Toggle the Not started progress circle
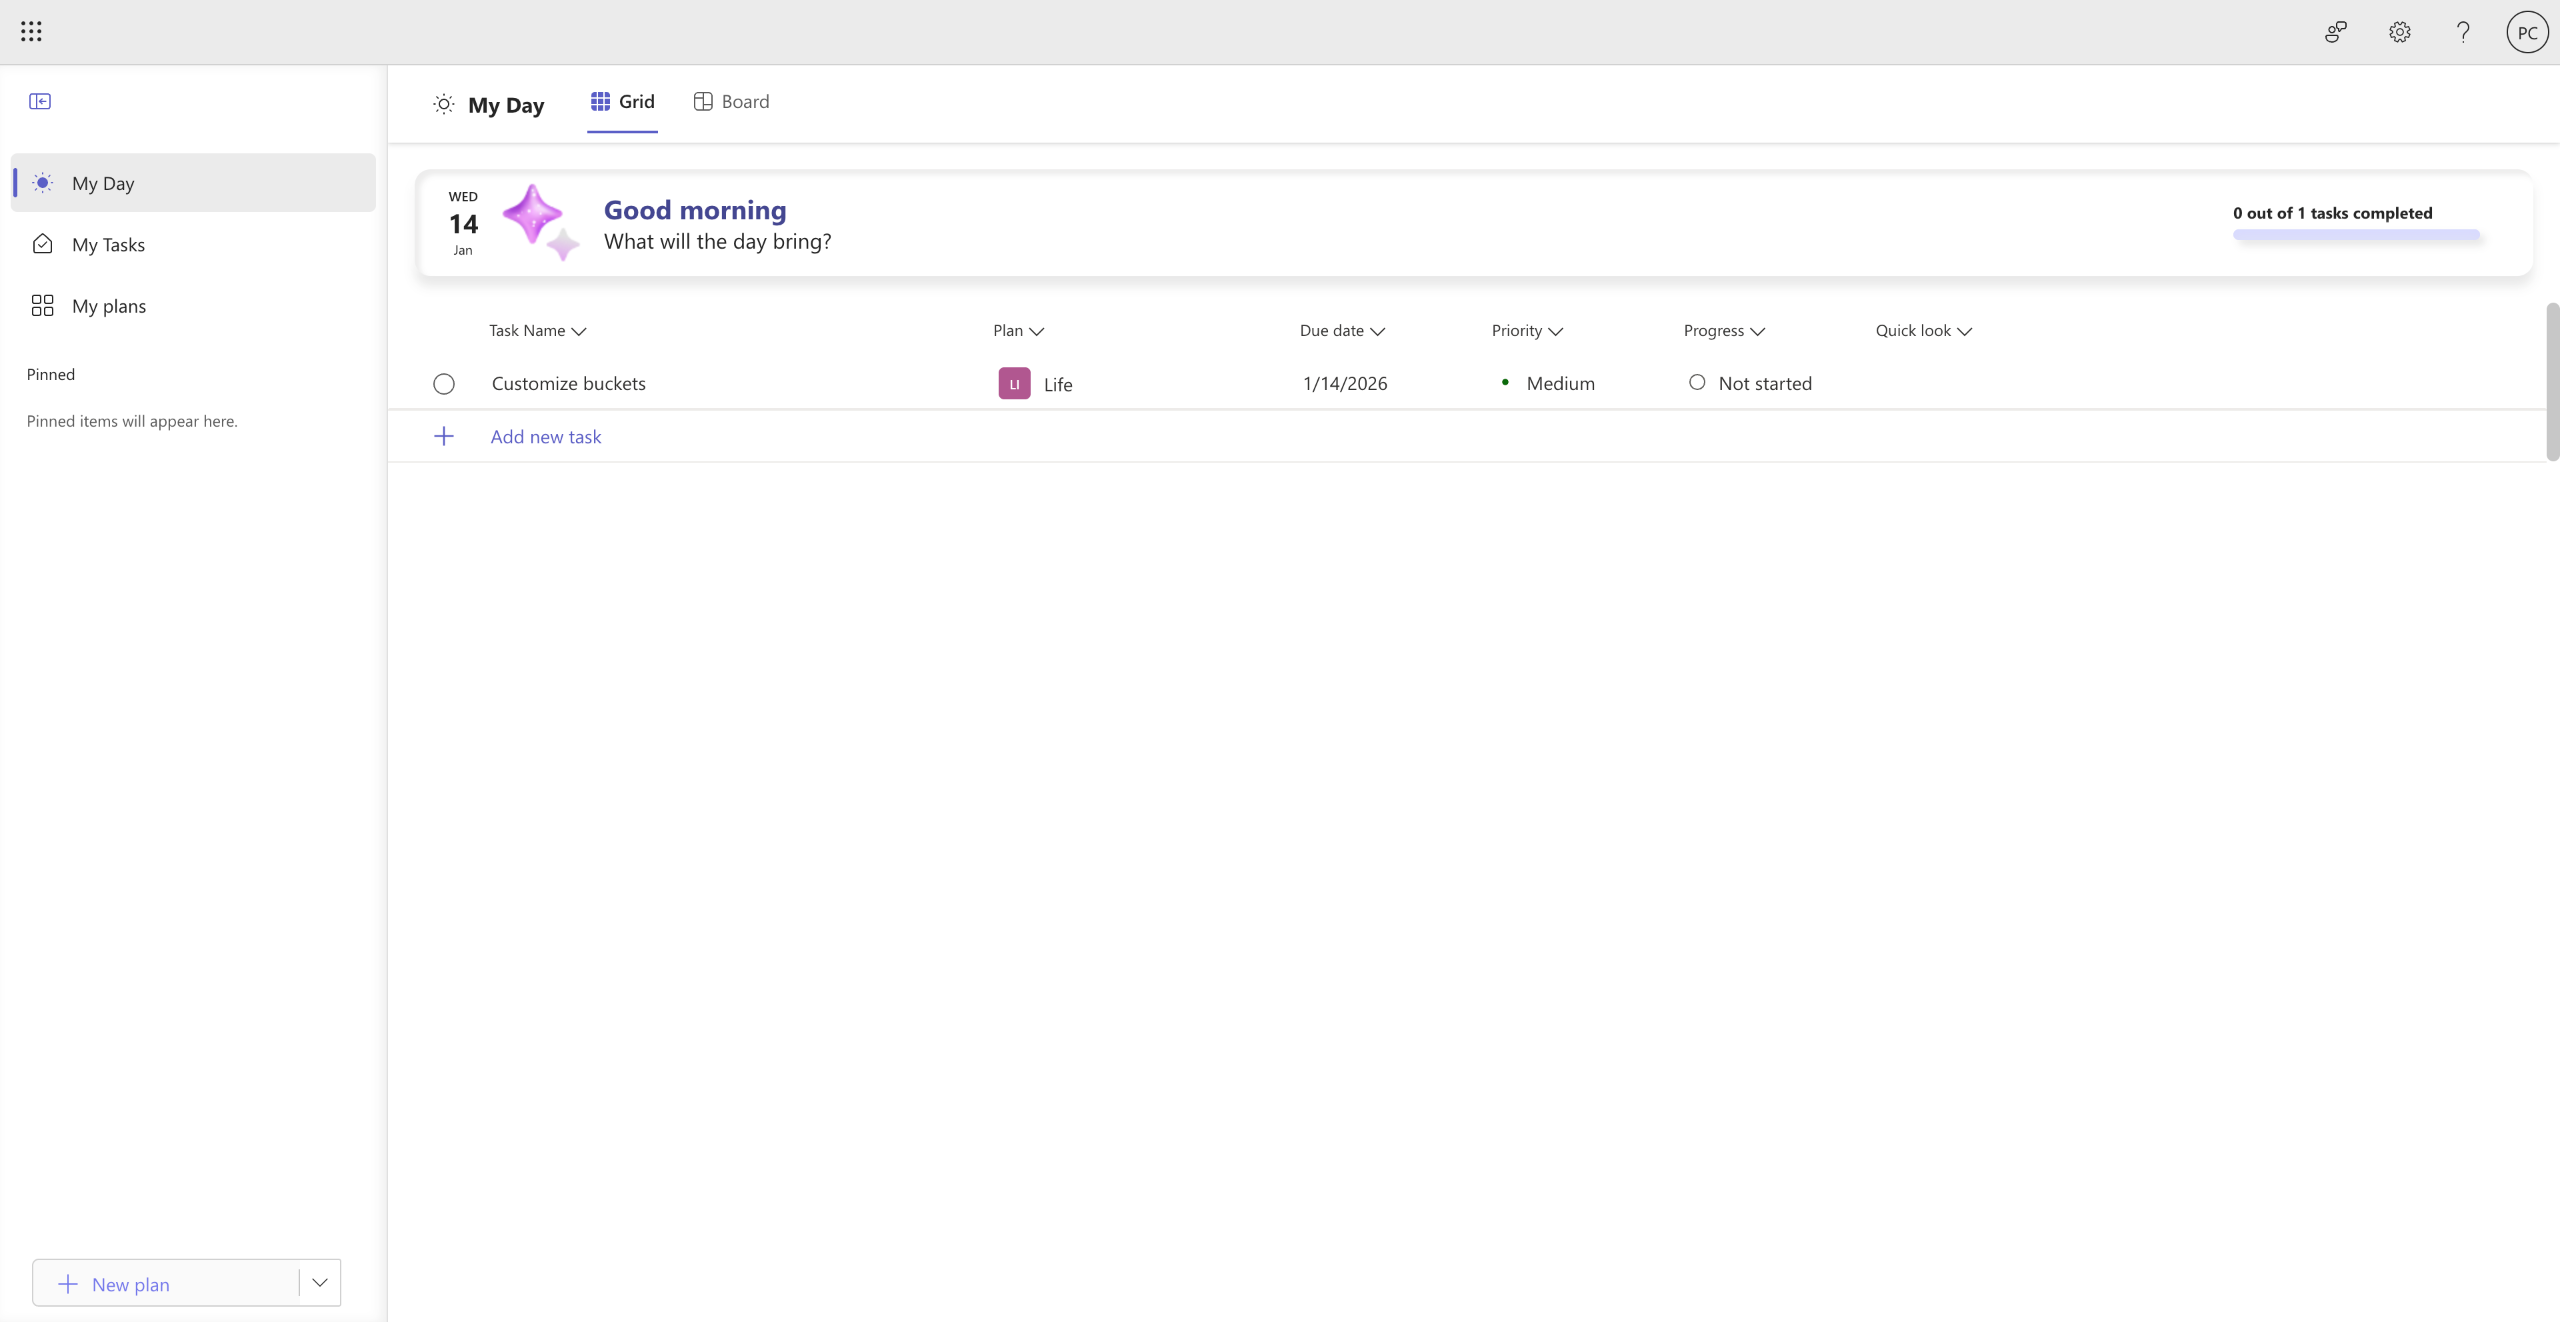This screenshot has height=1322, width=2560. (x=1697, y=382)
